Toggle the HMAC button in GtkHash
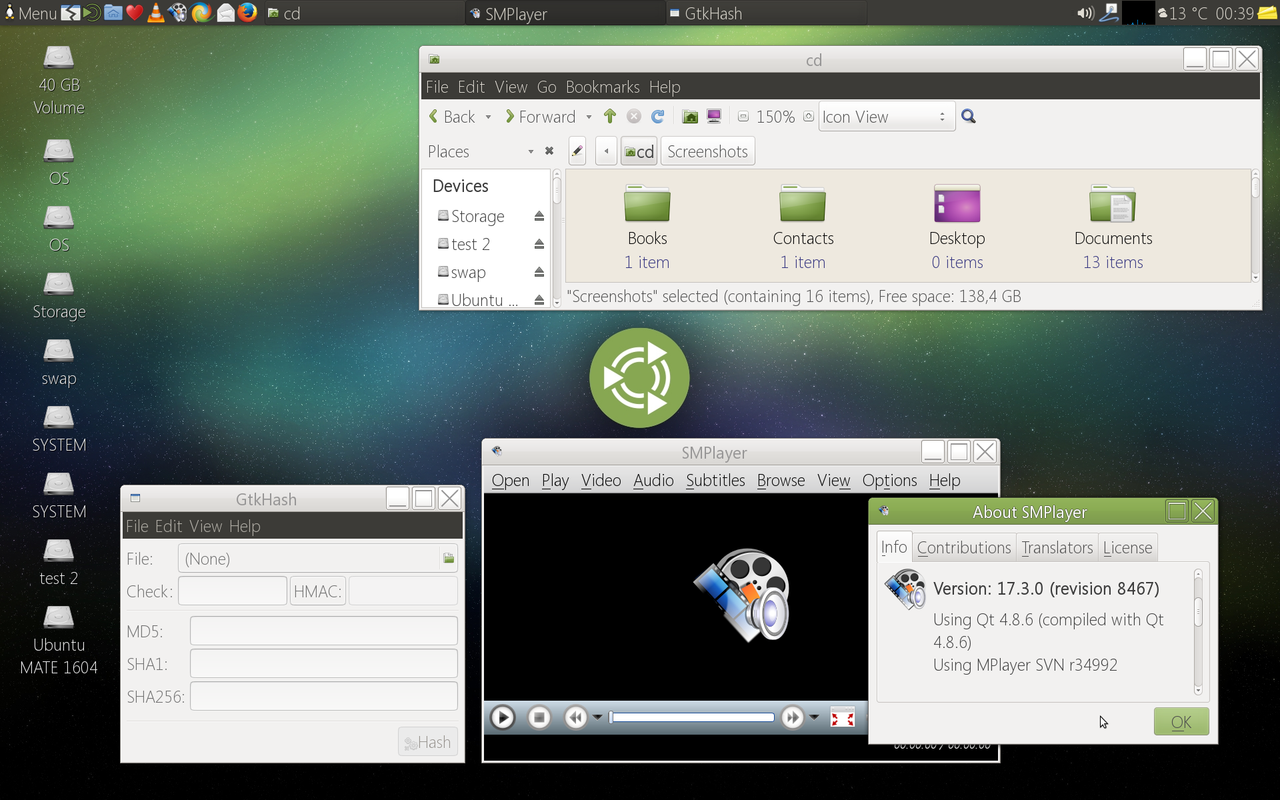This screenshot has height=800, width=1280. (318, 591)
